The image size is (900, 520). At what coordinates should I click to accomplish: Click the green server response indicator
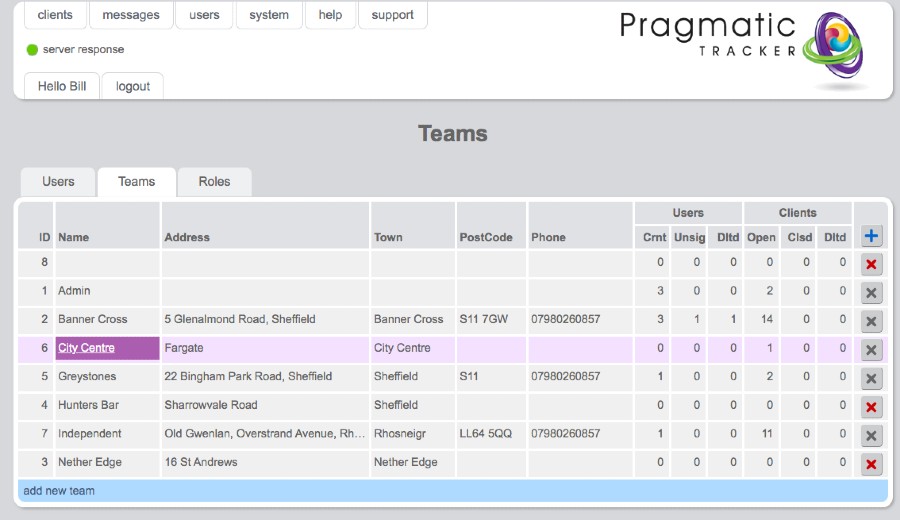click(x=32, y=50)
